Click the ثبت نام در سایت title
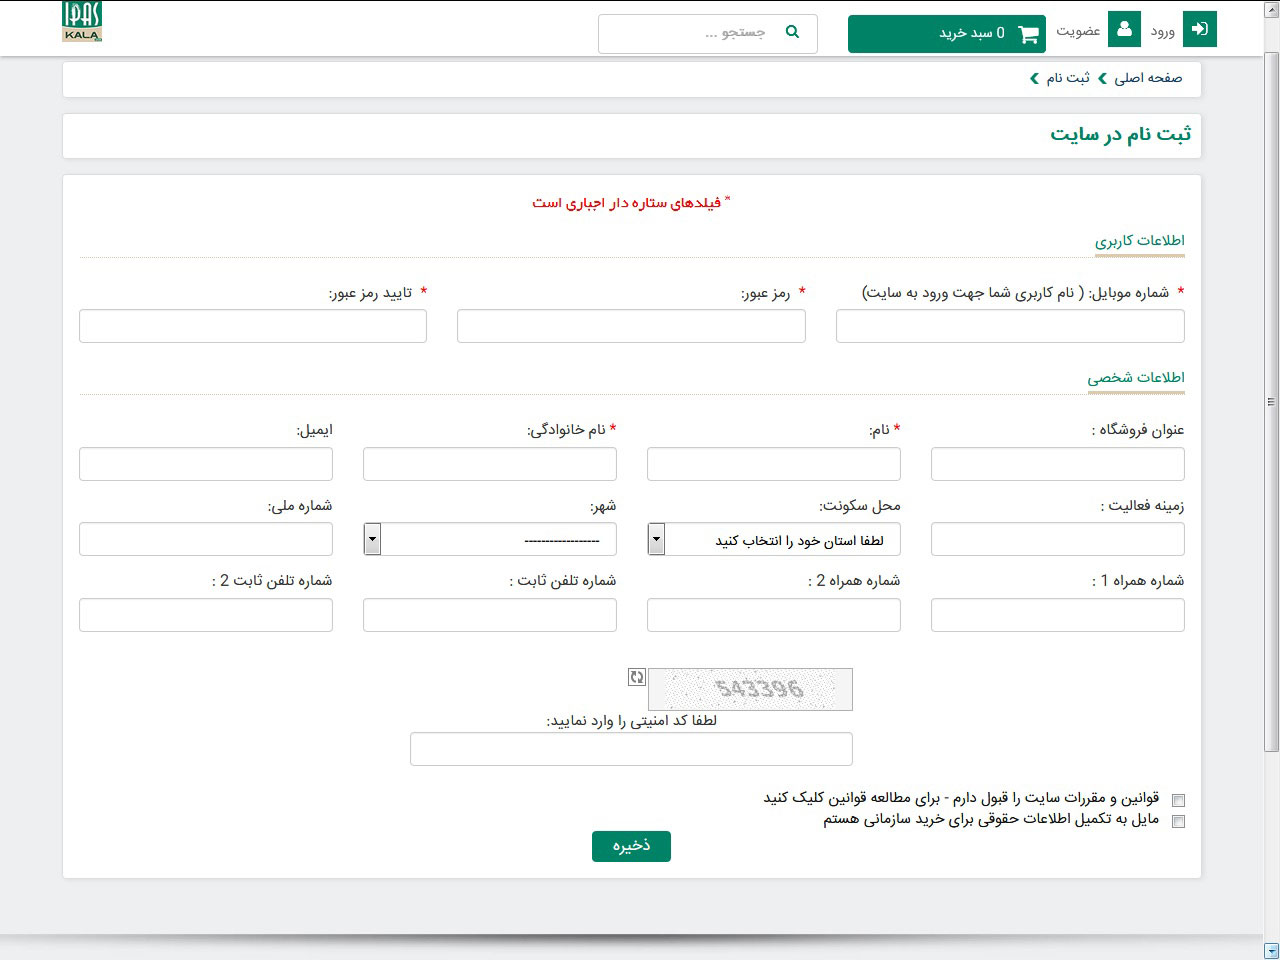 pos(1121,134)
